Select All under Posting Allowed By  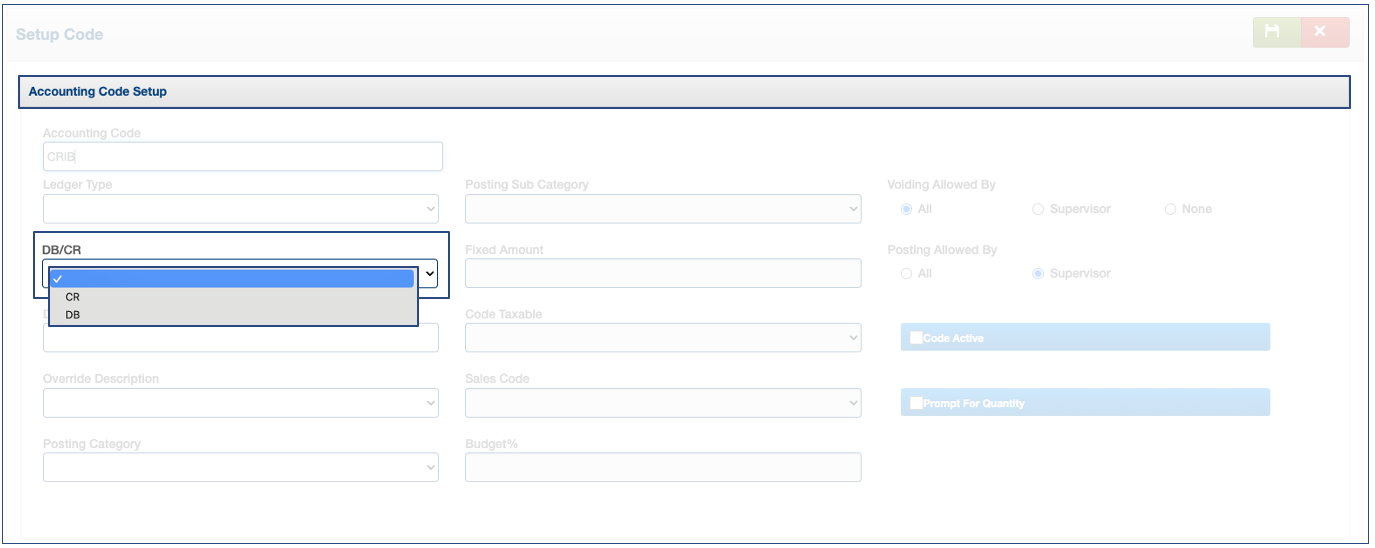click(x=906, y=273)
